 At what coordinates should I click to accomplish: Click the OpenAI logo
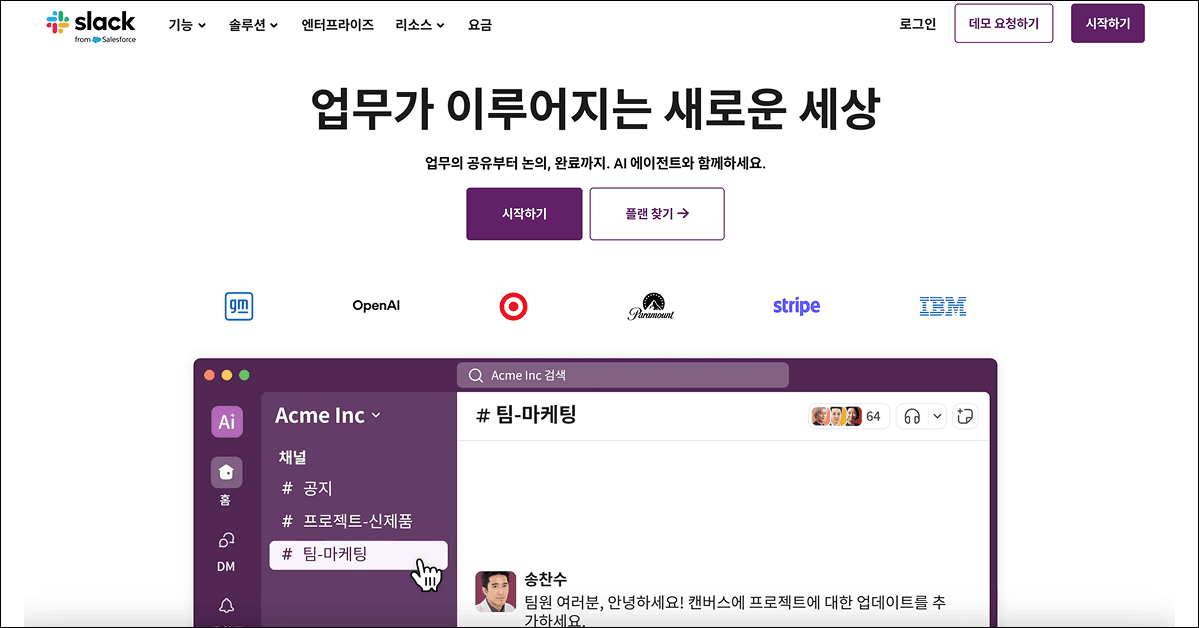pos(376,306)
